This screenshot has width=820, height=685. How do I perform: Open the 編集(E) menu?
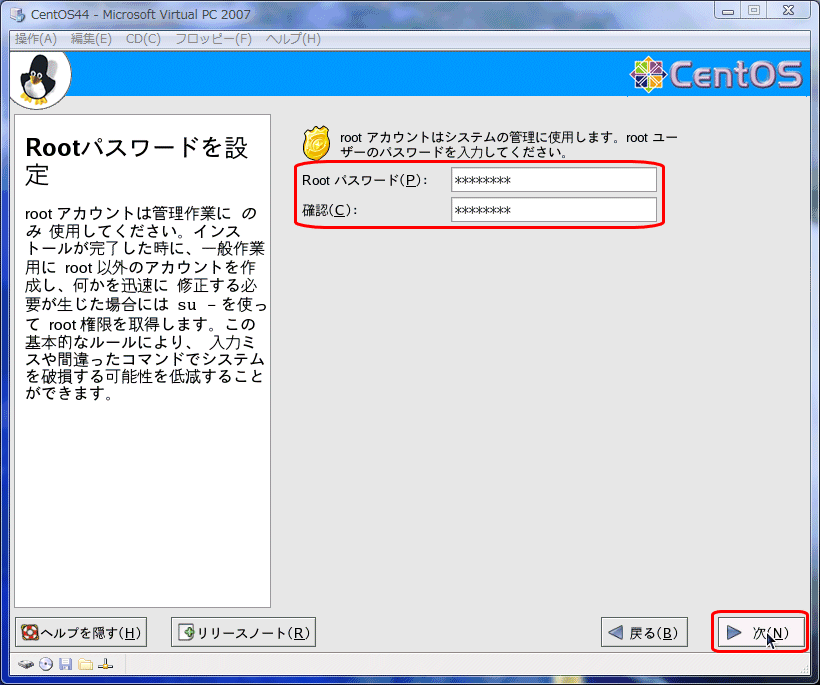coord(91,39)
